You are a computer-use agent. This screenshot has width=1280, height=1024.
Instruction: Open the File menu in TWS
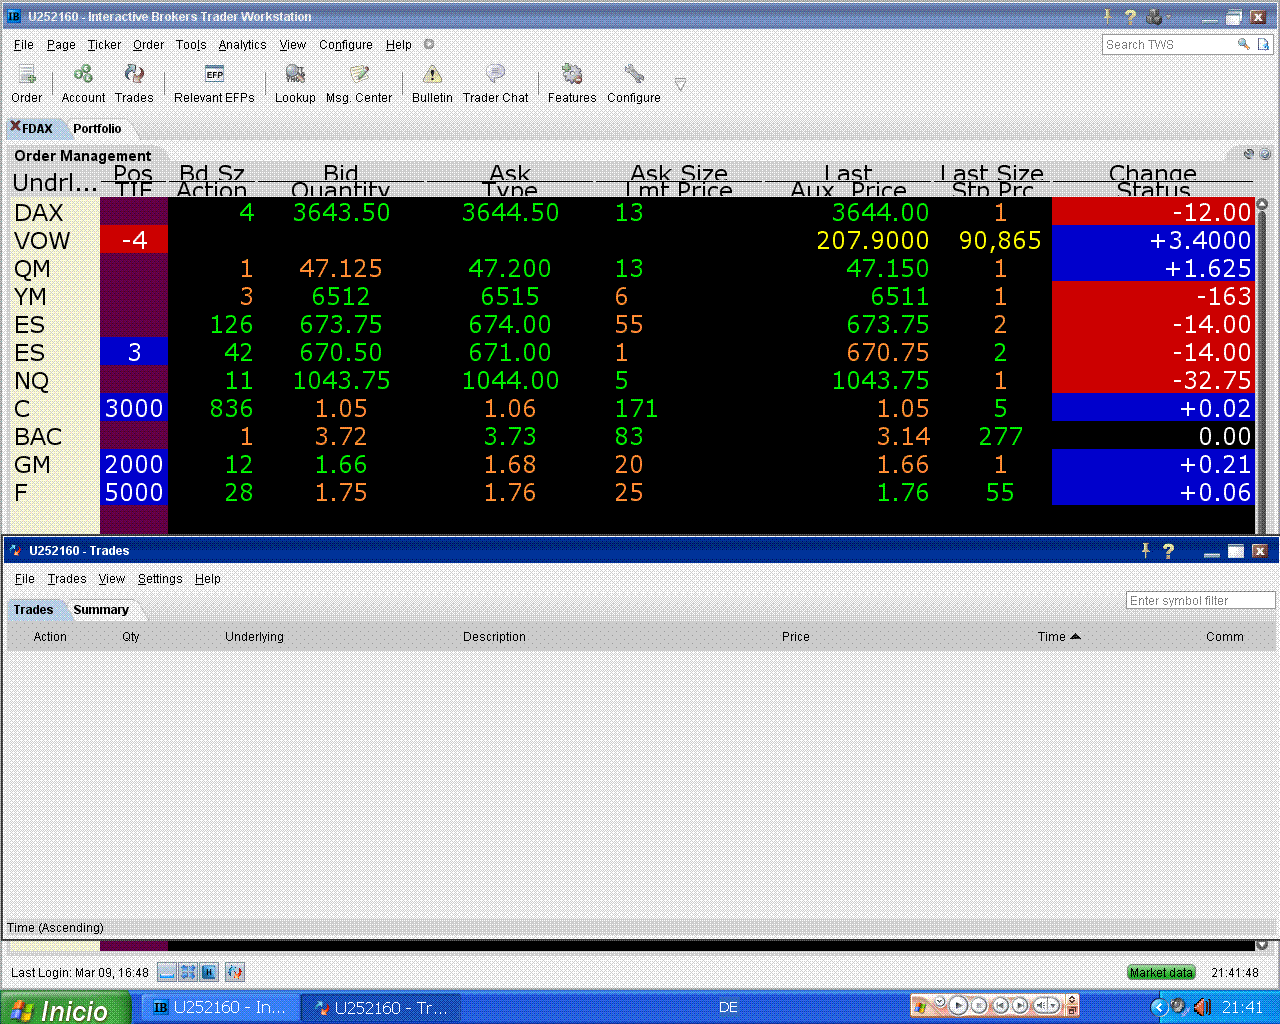coord(24,45)
